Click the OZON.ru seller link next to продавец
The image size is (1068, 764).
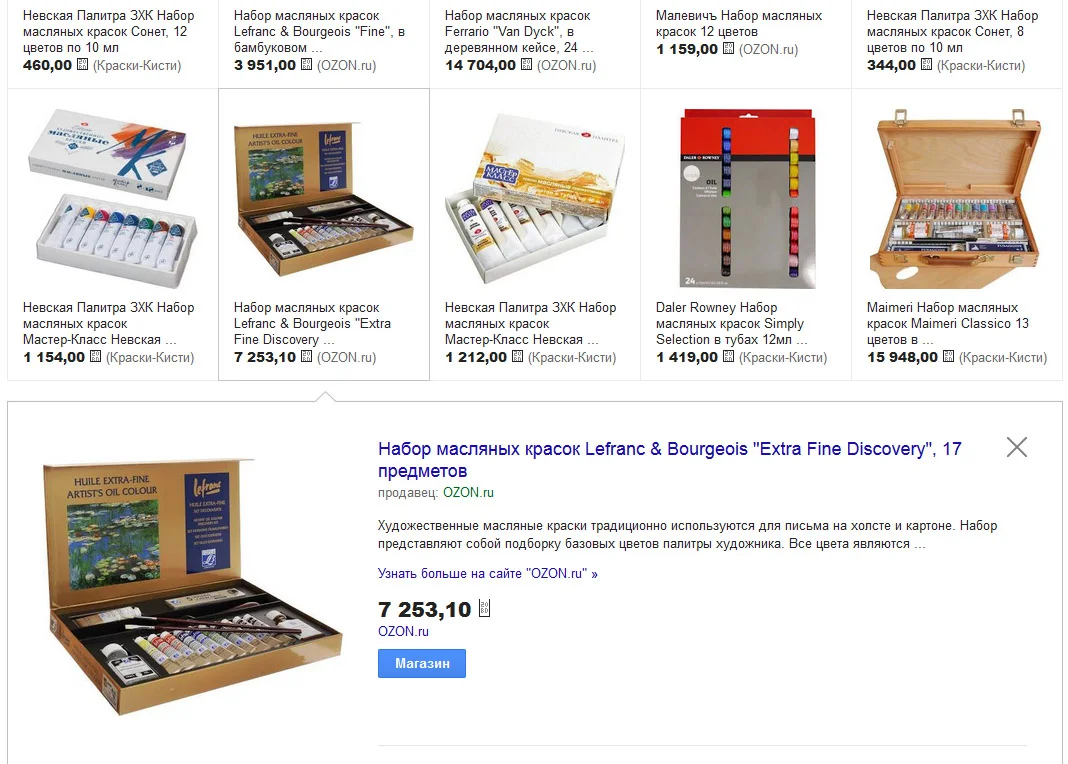click(468, 492)
